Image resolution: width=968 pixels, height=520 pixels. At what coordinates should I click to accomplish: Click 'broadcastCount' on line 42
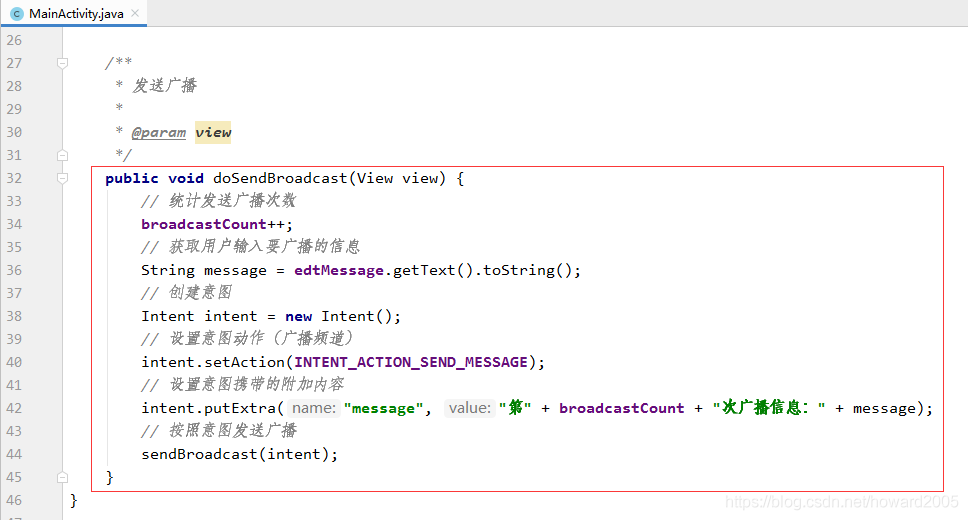622,408
